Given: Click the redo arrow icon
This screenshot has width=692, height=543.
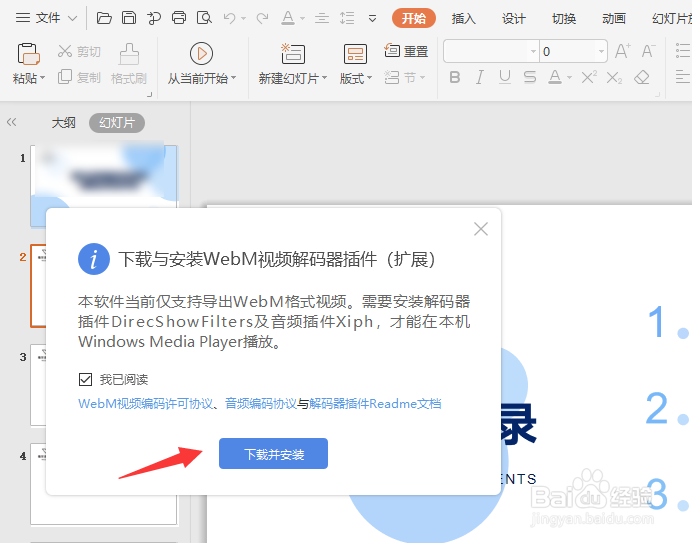Looking at the screenshot, I should [x=263, y=18].
